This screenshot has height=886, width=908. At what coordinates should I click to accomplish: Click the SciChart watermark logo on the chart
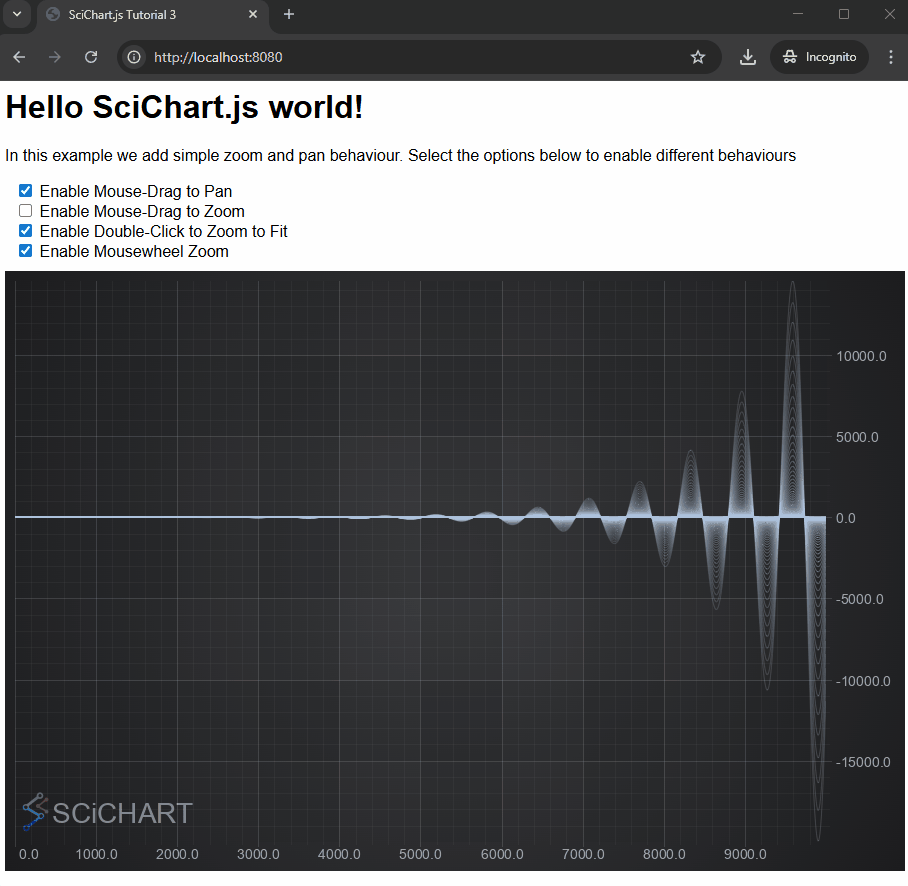click(x=106, y=813)
